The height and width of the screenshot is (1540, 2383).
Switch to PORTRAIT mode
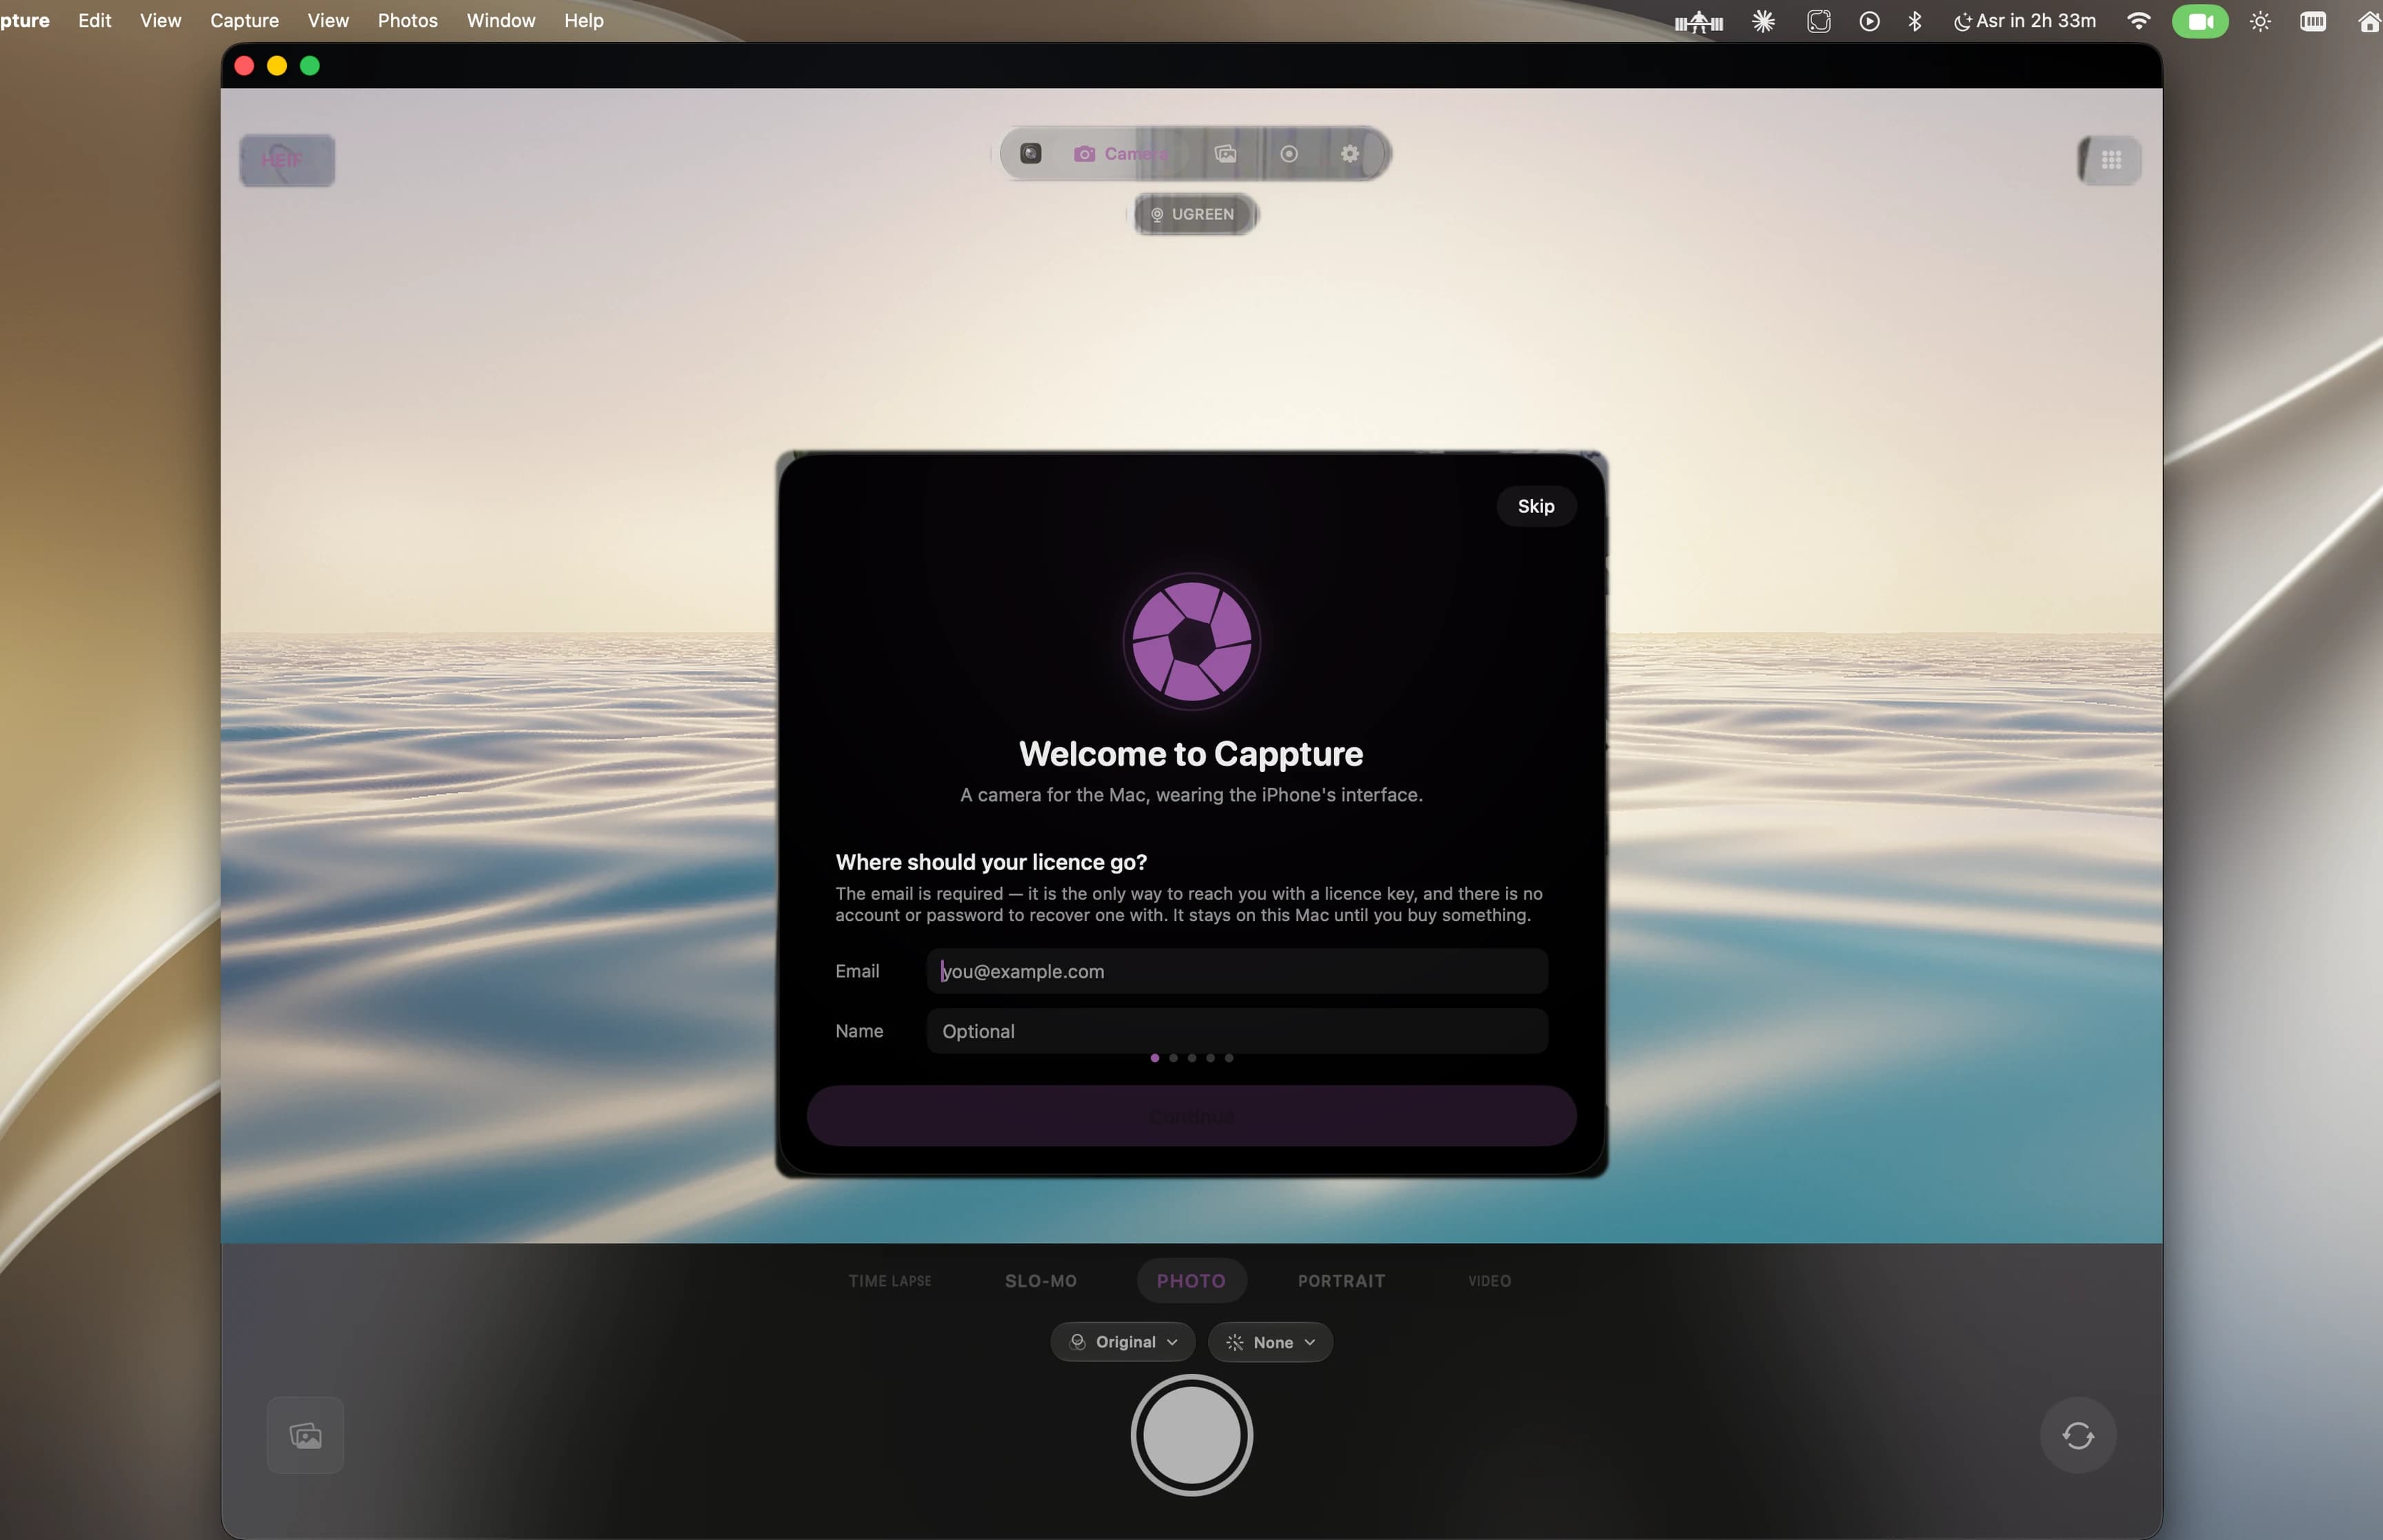pyautogui.click(x=1341, y=1281)
